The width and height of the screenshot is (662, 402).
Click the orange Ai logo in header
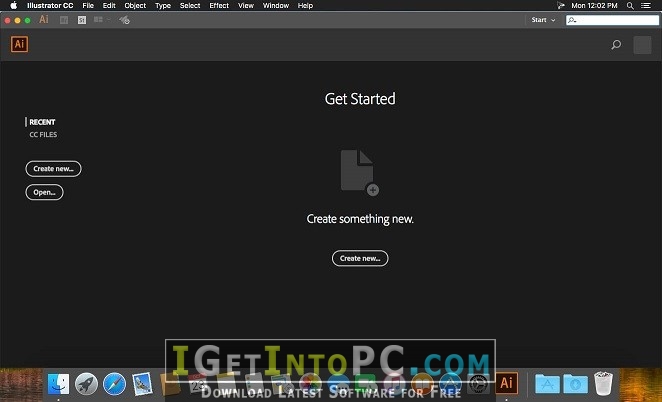pos(19,44)
